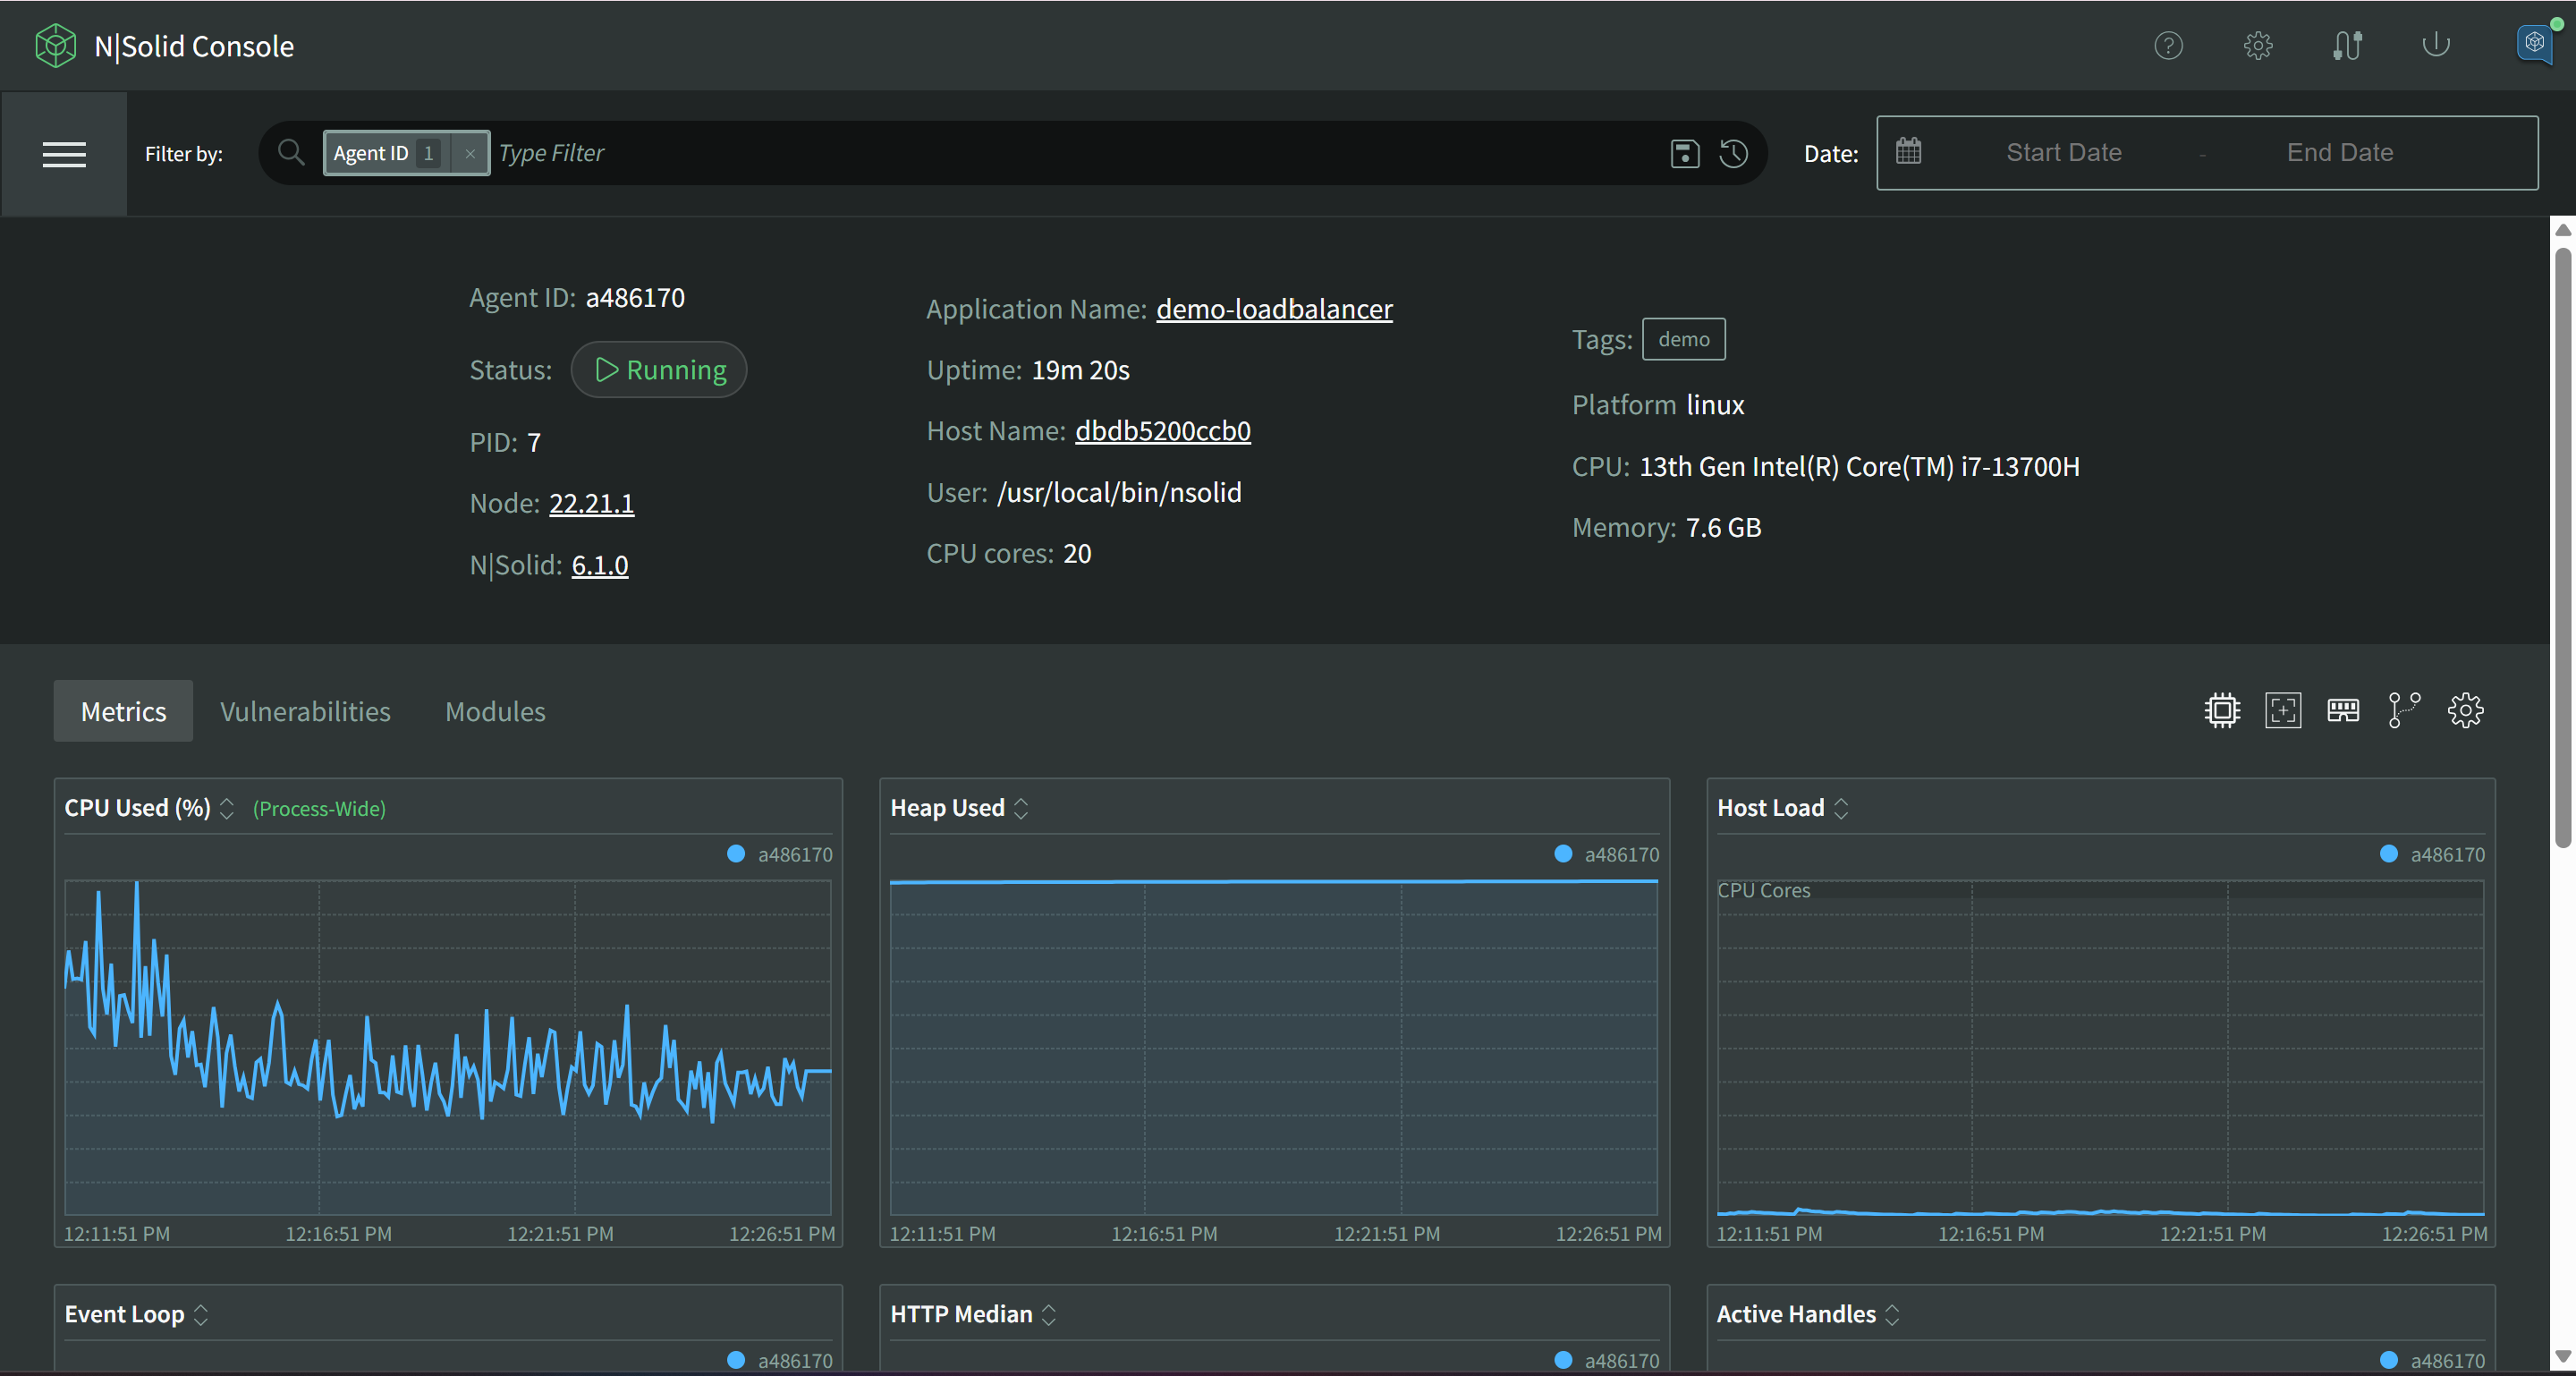Click the help question mark icon in header

2168,45
